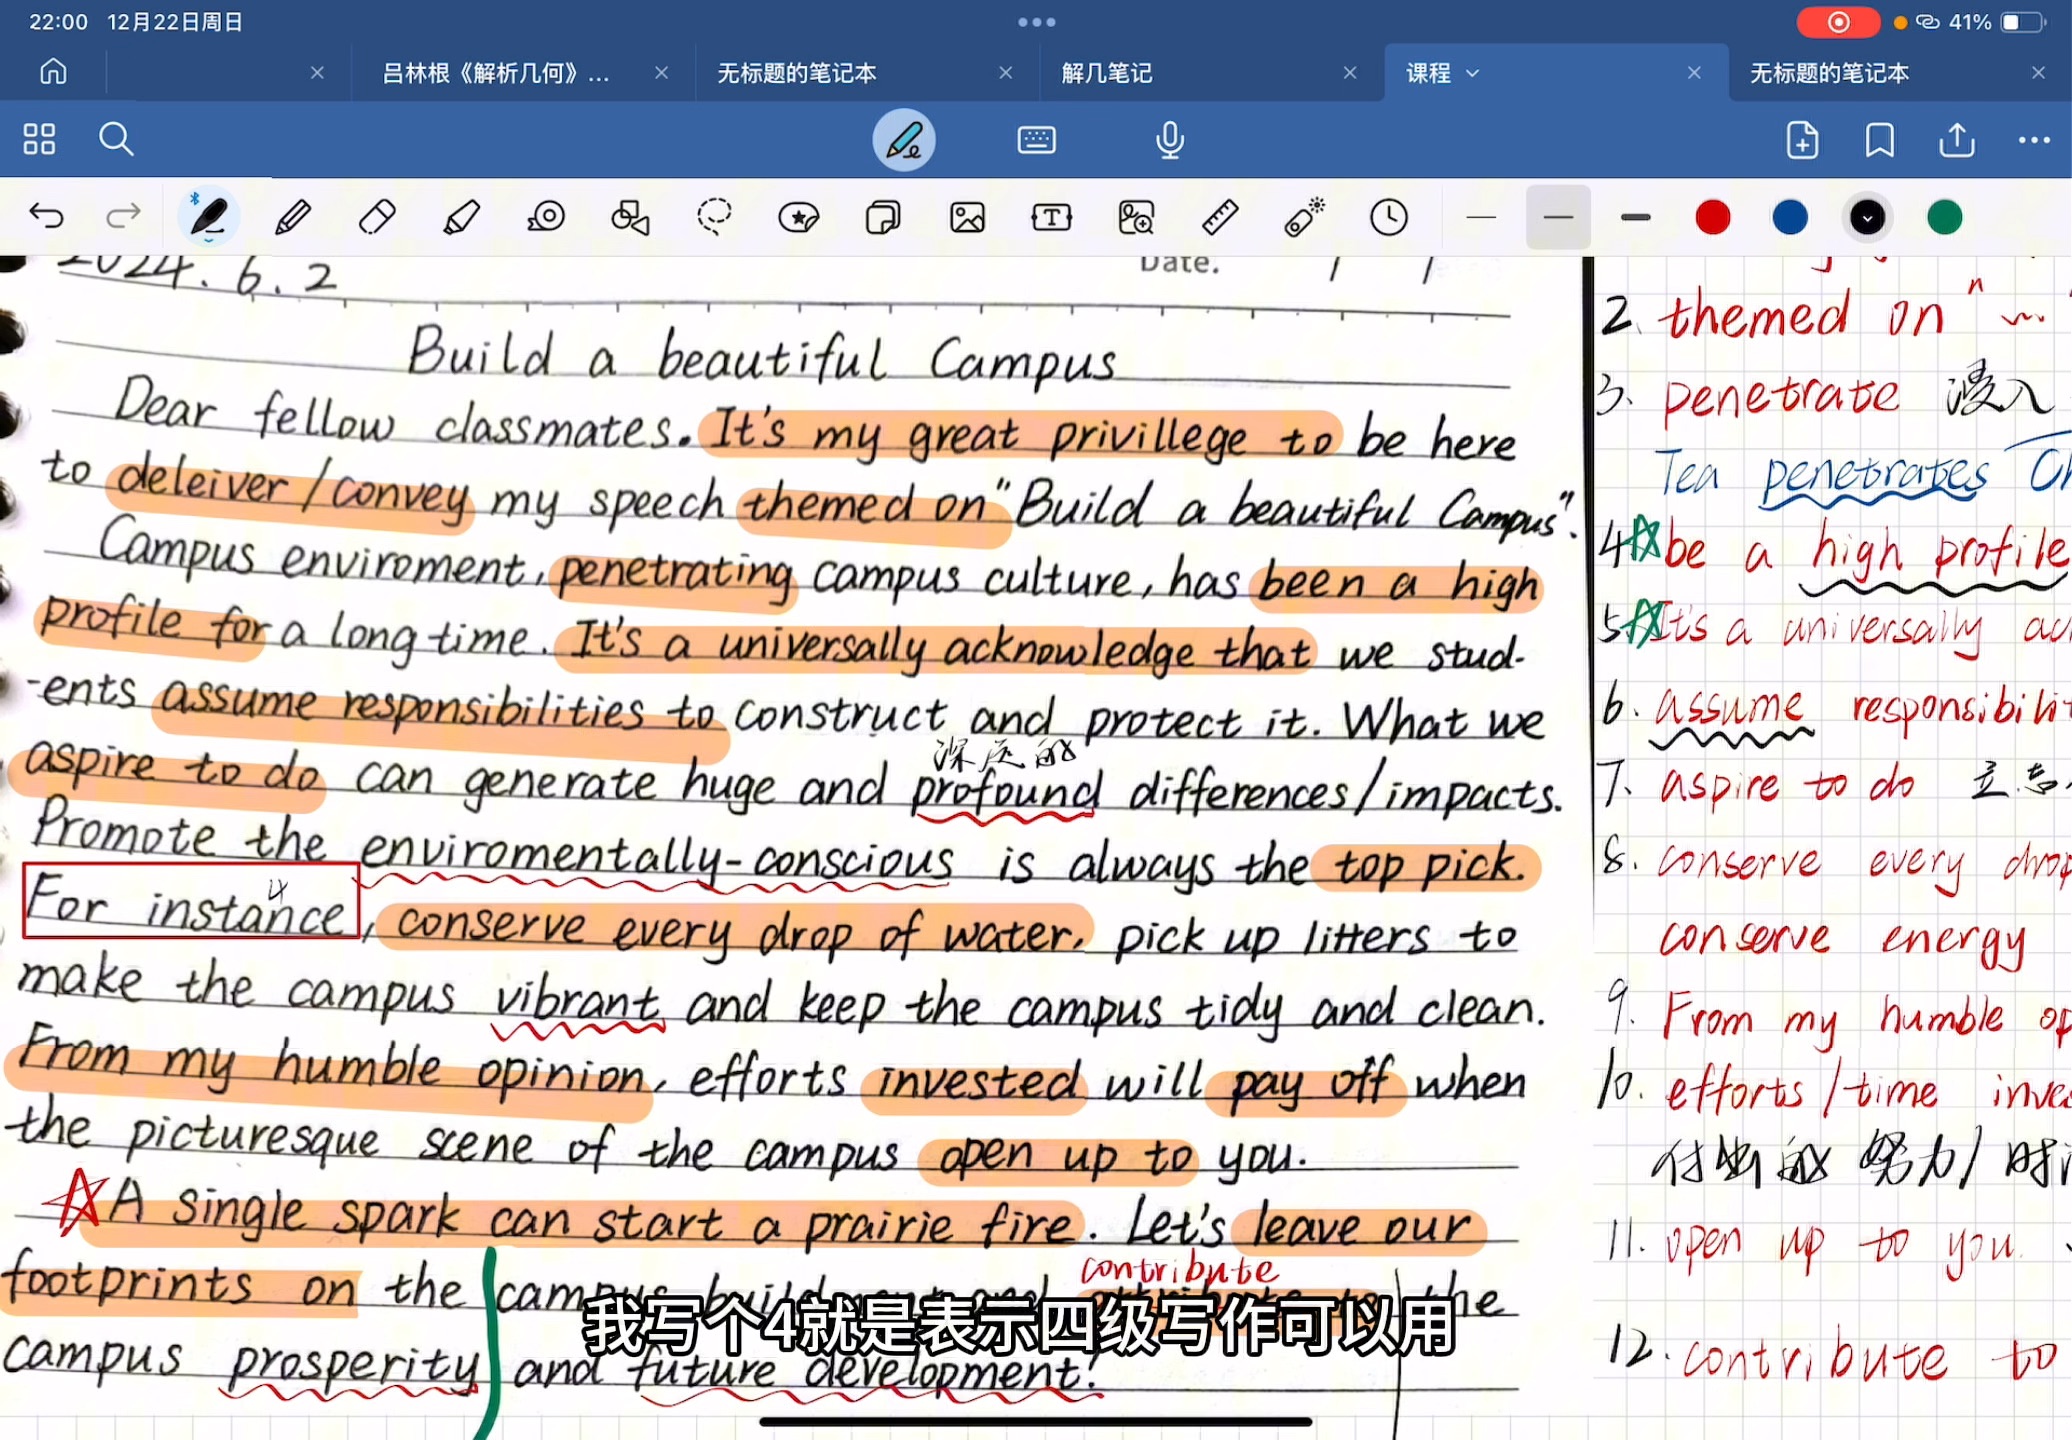Viewport: 2072px width, 1440px height.
Task: Select the fountain pen tool
Action: [x=208, y=217]
